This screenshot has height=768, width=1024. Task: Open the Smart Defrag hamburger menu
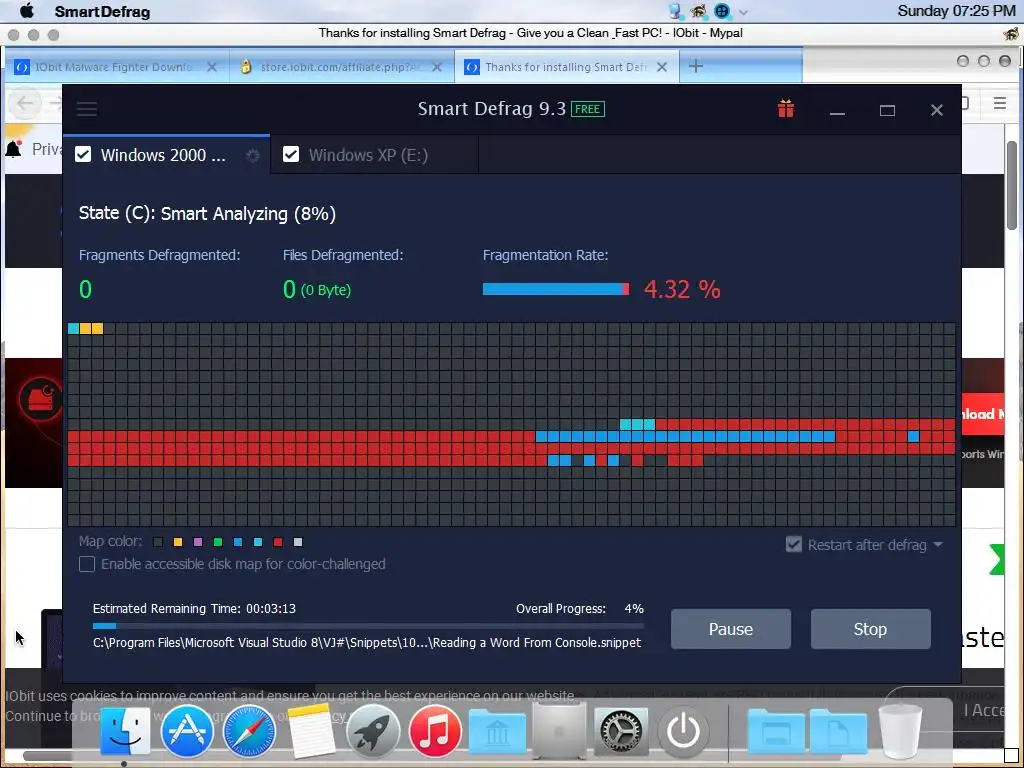click(87, 109)
